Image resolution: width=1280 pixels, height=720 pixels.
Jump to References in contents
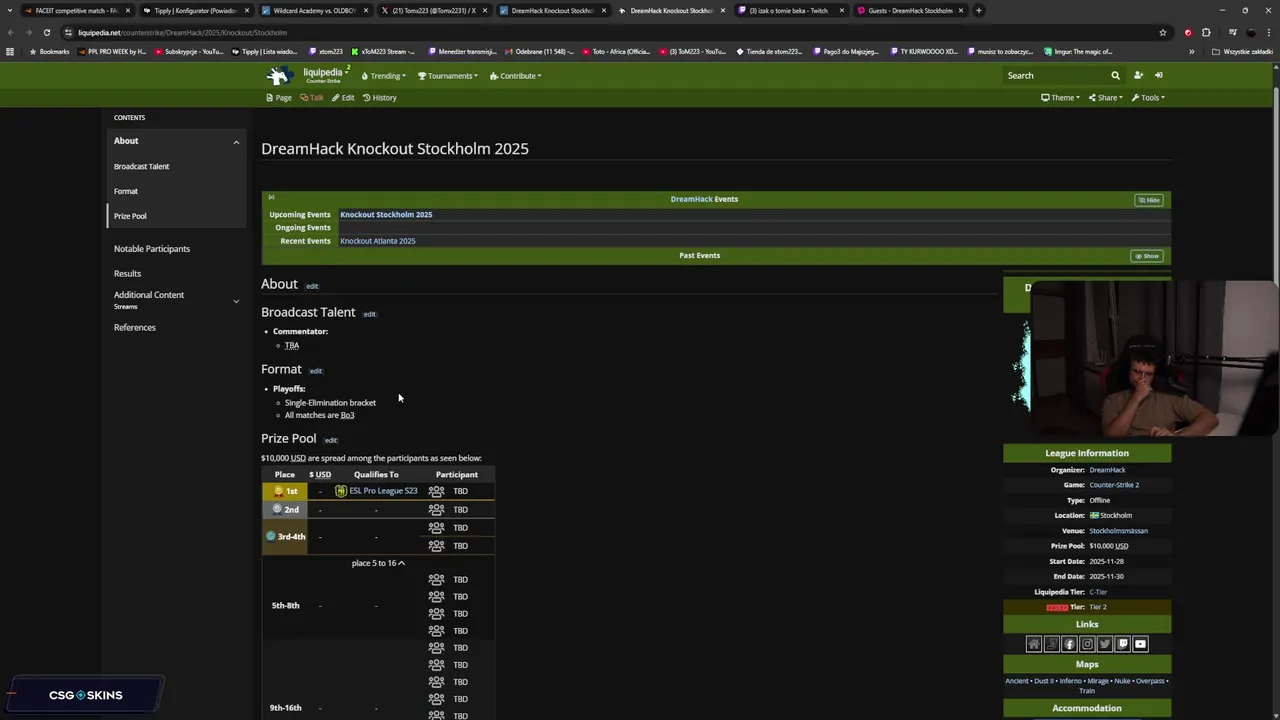click(x=135, y=327)
